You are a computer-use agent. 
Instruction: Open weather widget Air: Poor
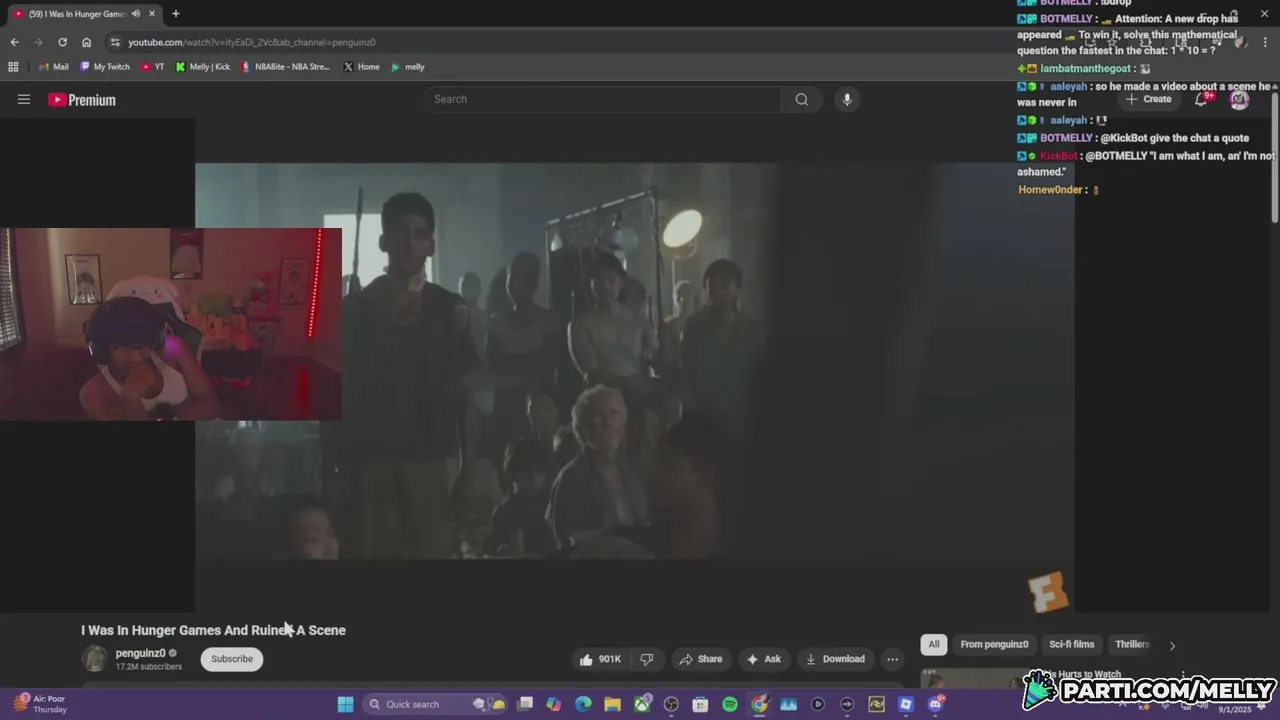pyautogui.click(x=40, y=704)
